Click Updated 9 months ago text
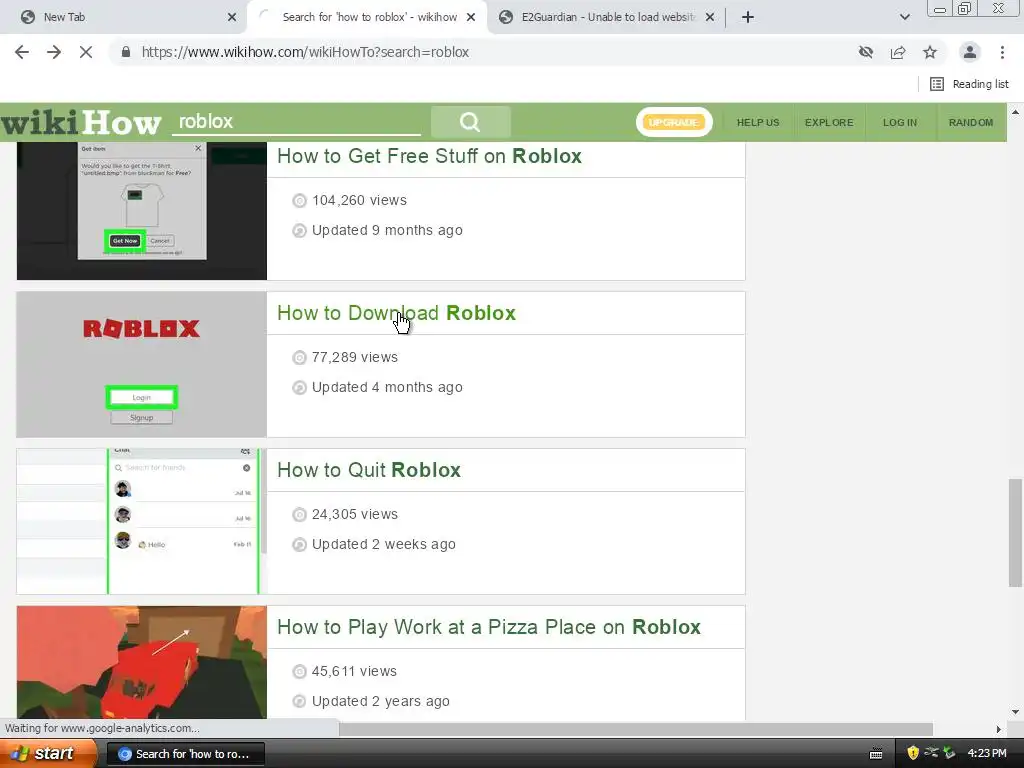 pyautogui.click(x=387, y=231)
